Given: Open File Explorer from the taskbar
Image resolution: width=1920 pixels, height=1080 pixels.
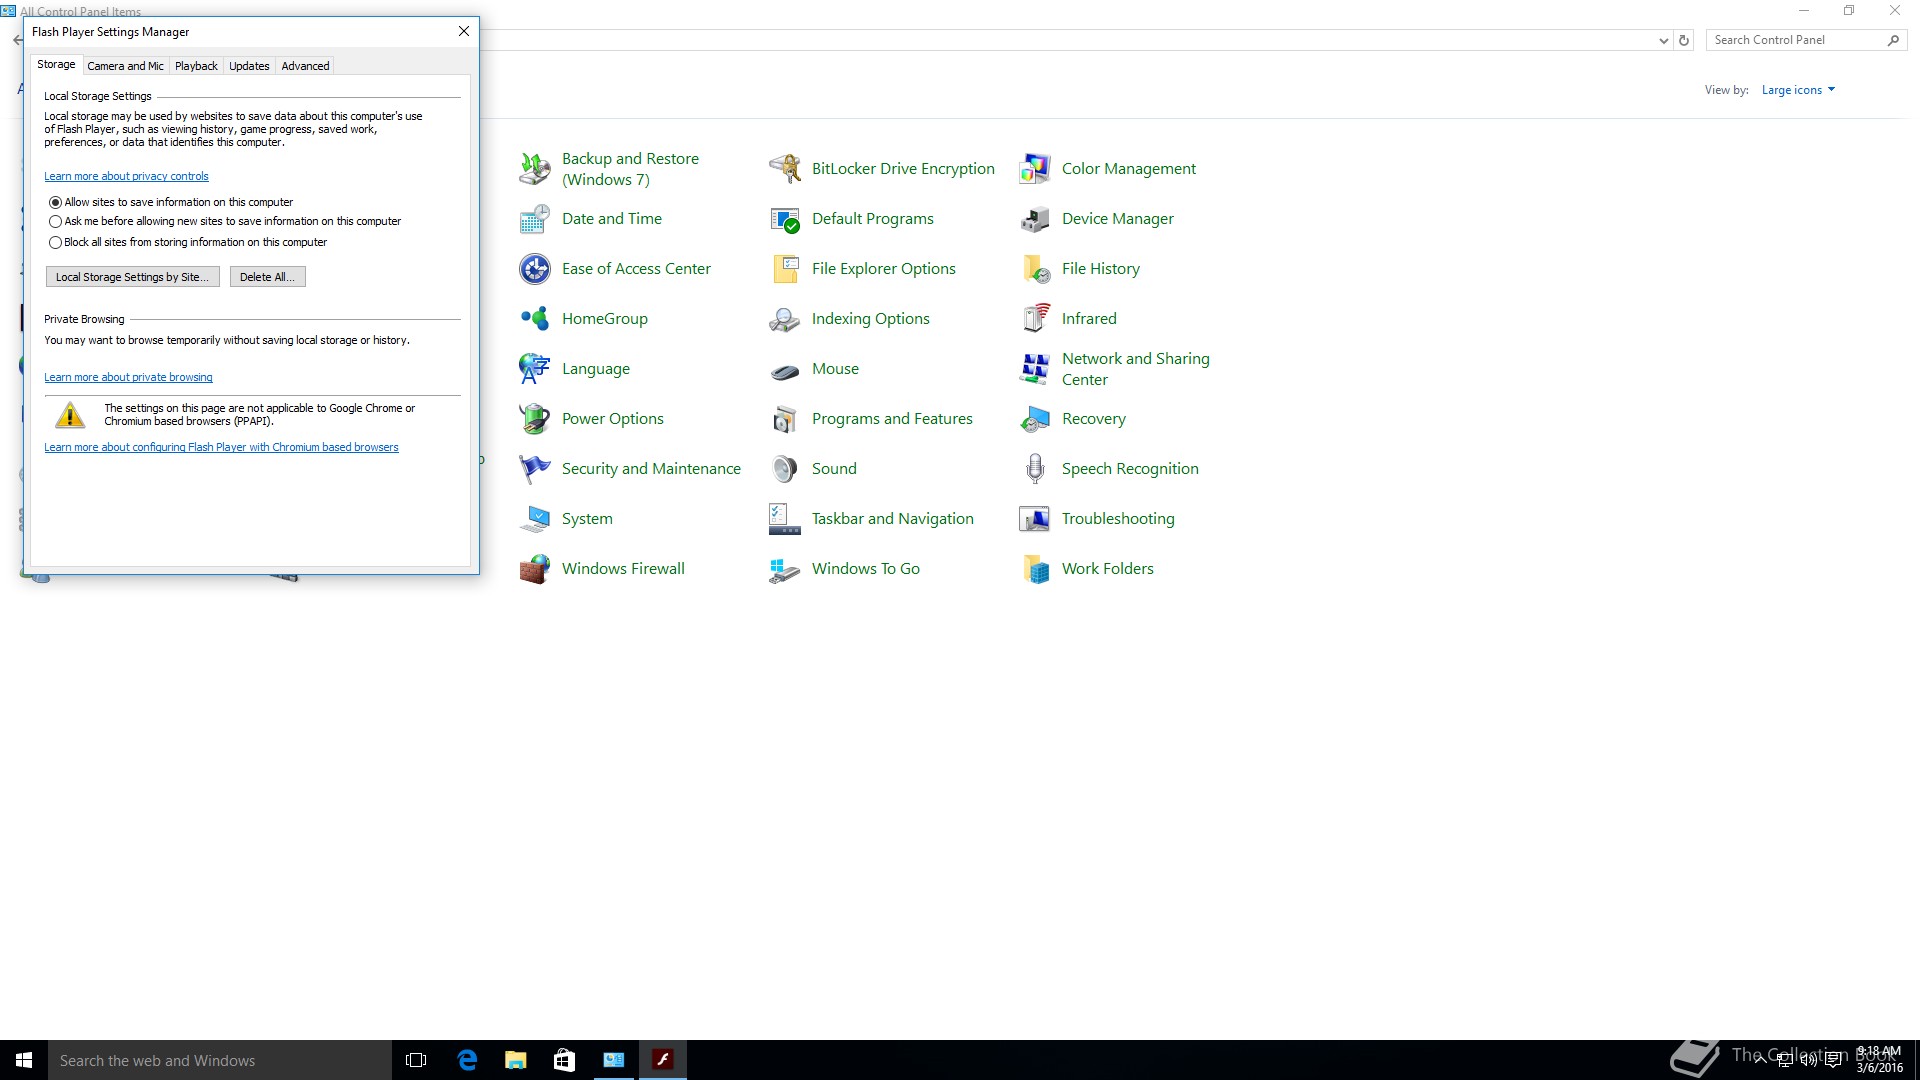Looking at the screenshot, I should pos(515,1060).
